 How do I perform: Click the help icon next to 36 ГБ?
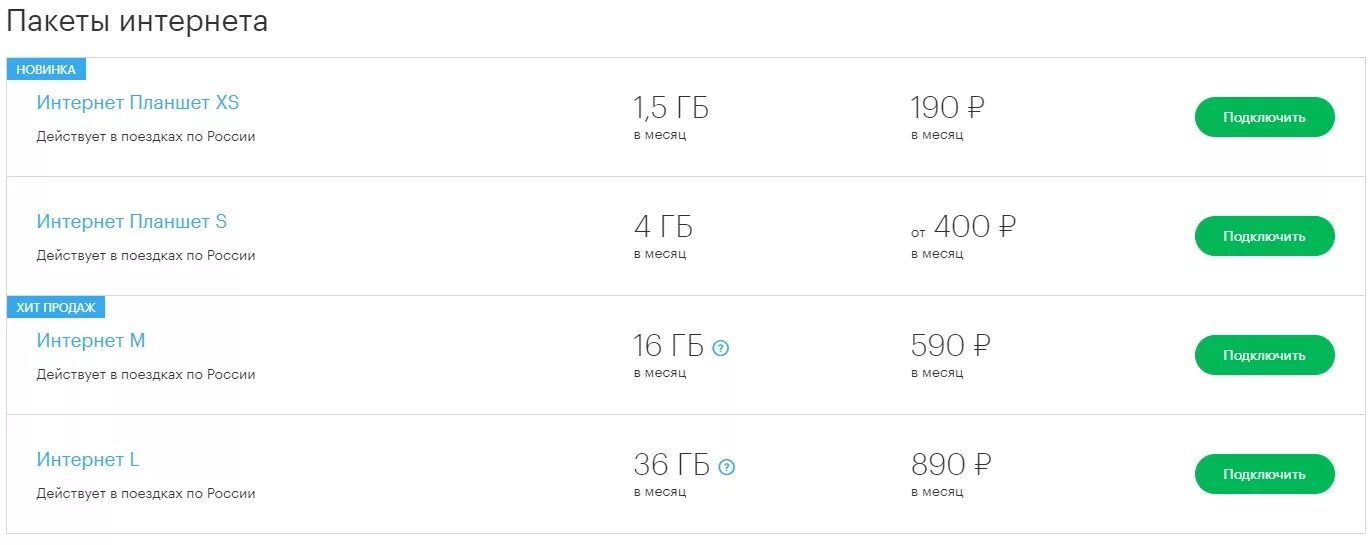pos(727,467)
